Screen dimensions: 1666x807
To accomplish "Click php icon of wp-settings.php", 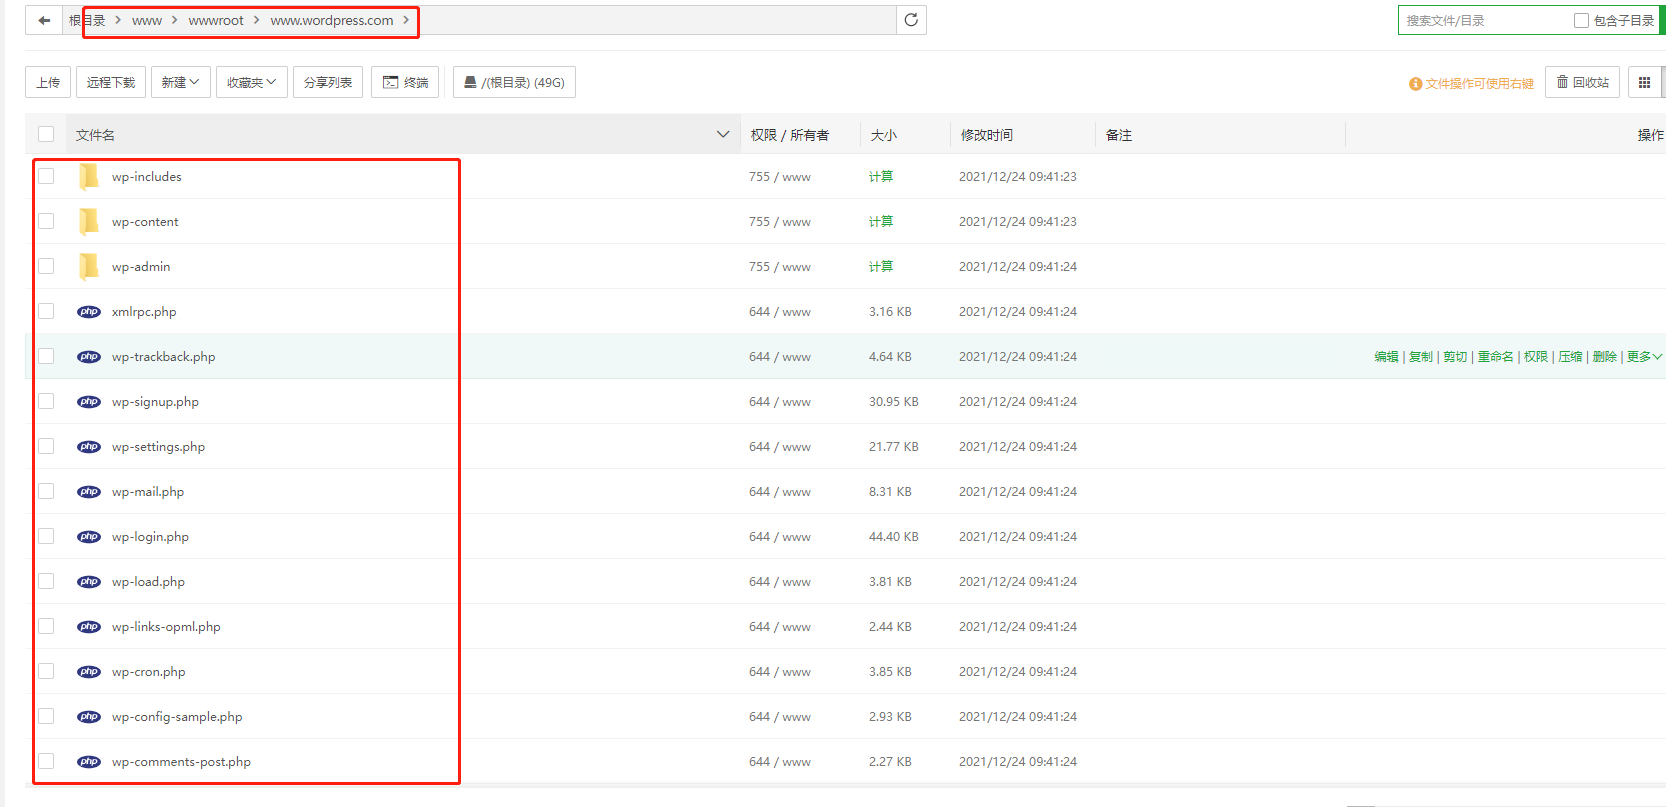I will click(x=89, y=446).
